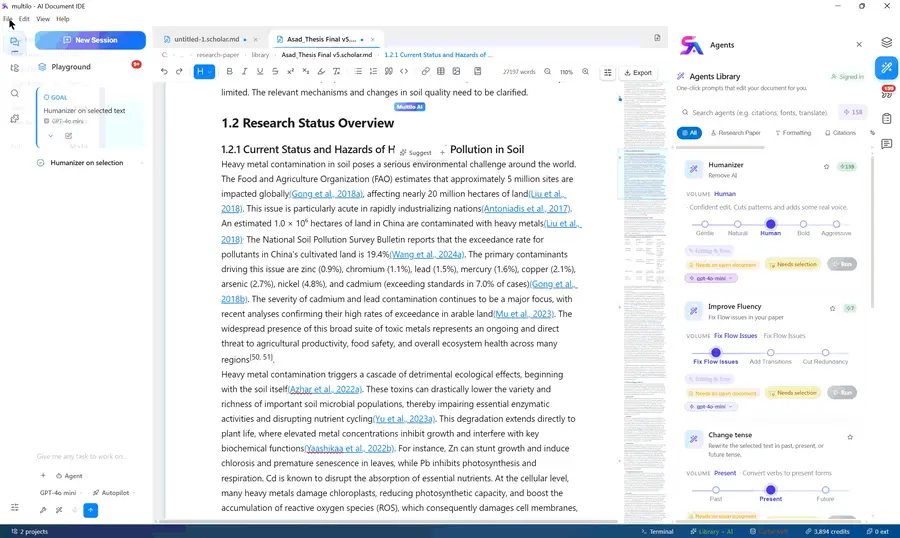Image resolution: width=900 pixels, height=538 pixels.
Task: Open the search icon in left sidebar
Action: (x=15, y=94)
